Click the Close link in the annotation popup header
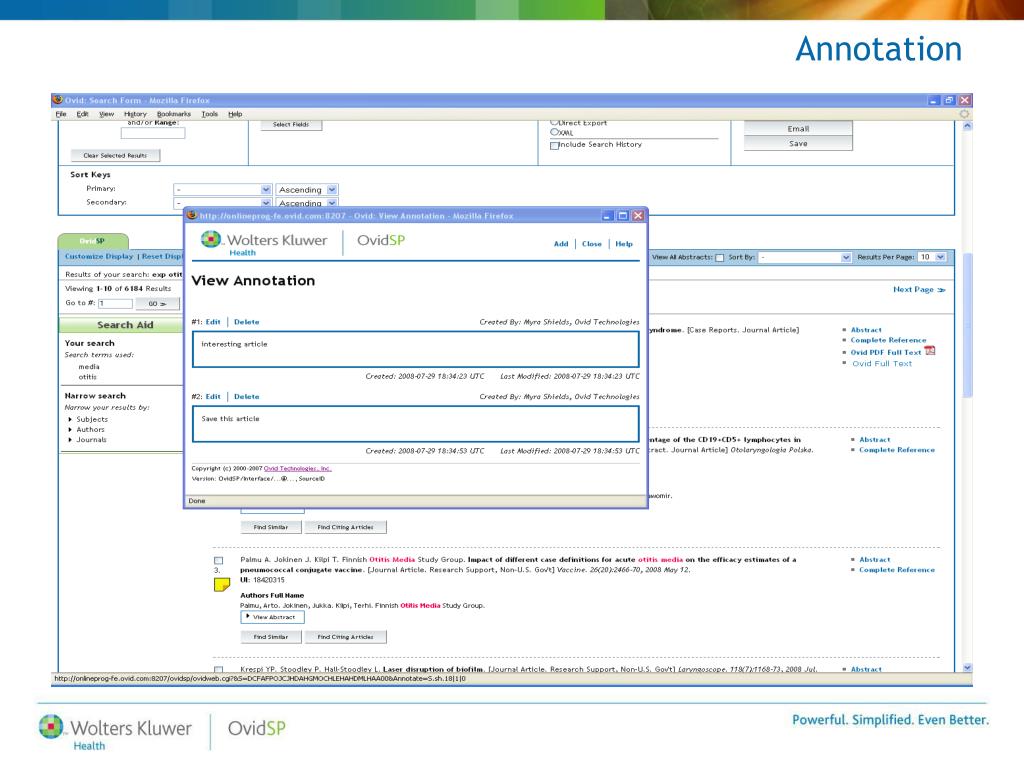 coord(592,244)
